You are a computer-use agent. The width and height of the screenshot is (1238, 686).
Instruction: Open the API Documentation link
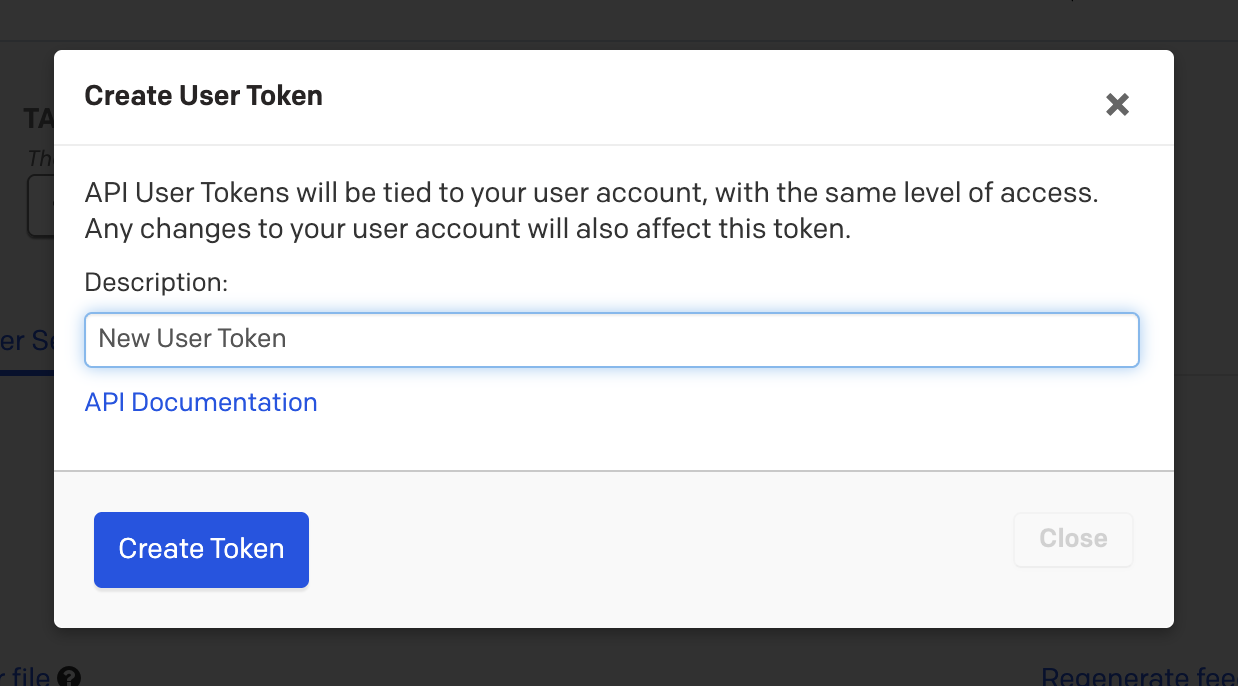point(201,402)
